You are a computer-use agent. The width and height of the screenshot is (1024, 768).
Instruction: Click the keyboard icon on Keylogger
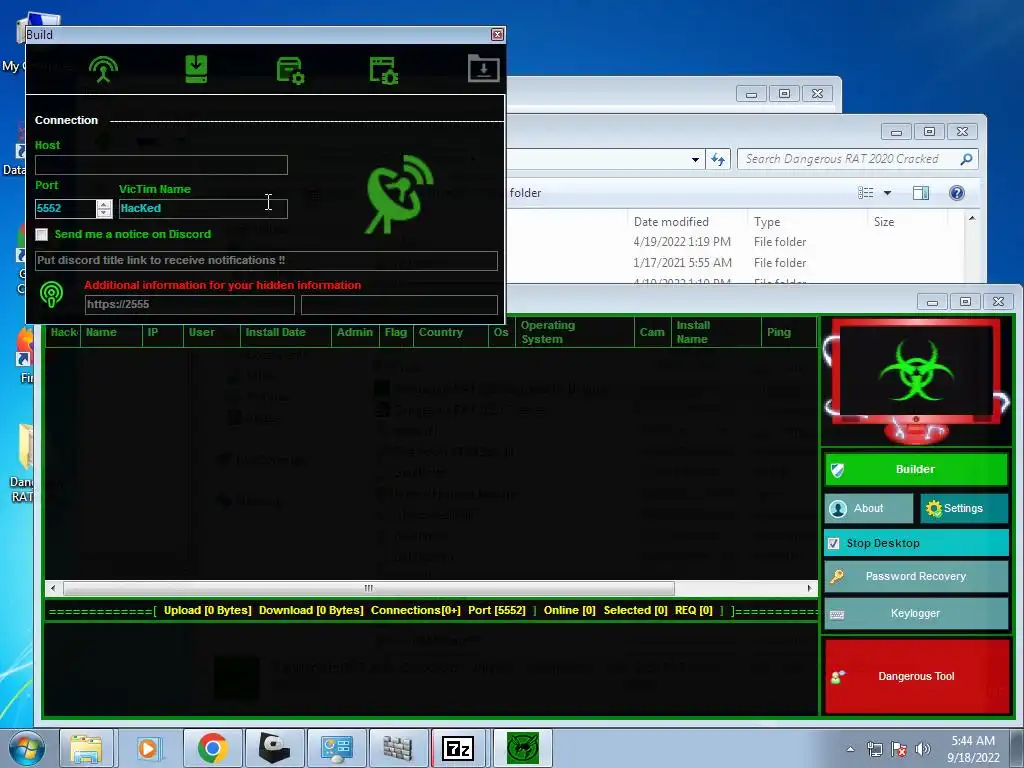(837, 615)
